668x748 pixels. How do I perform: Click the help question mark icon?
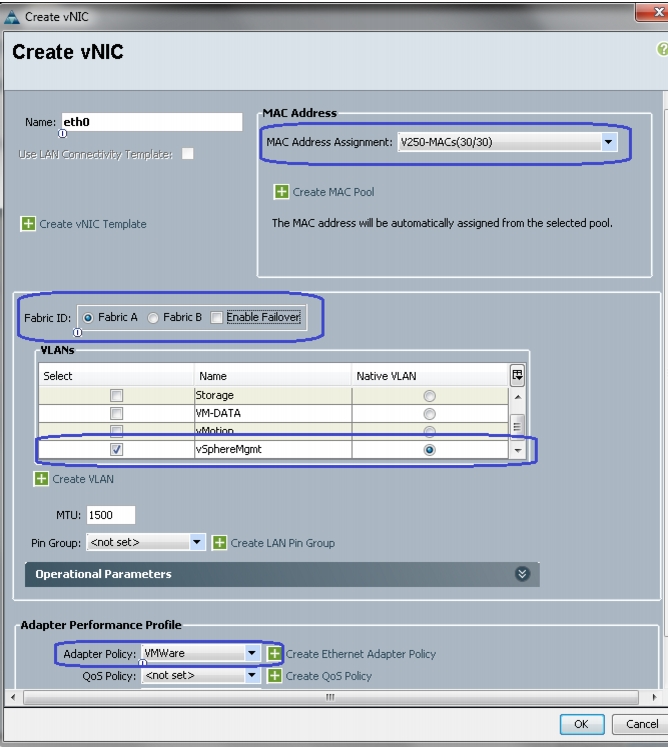[x=662, y=49]
